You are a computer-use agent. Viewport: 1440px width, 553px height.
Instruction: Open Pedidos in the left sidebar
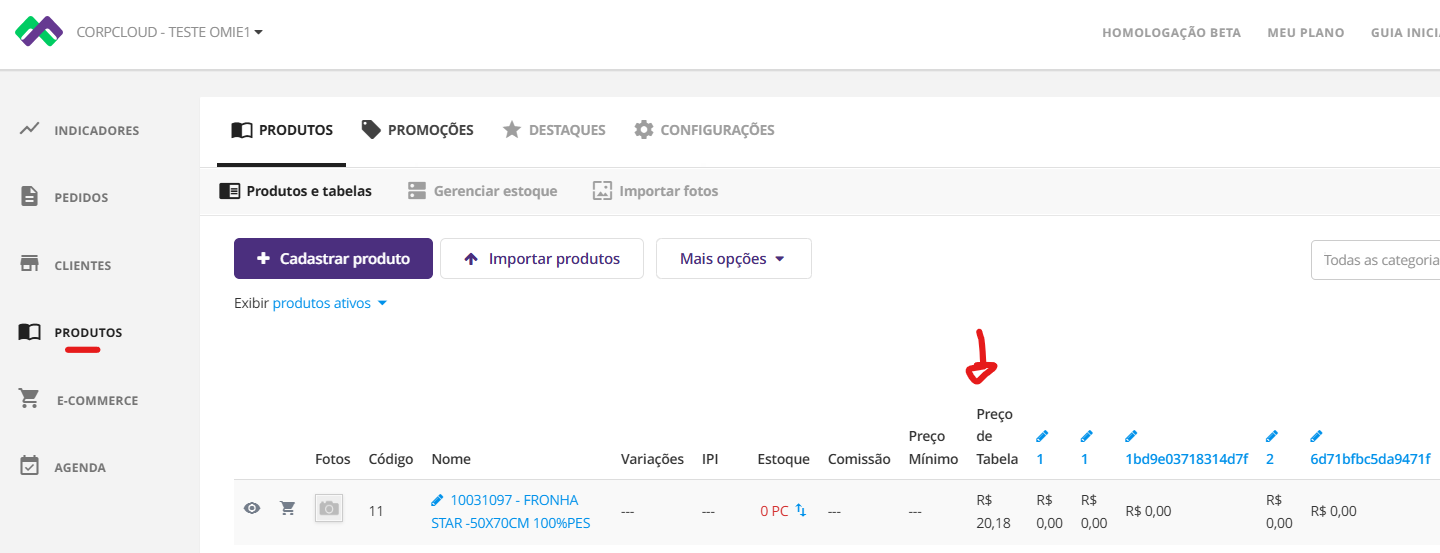[81, 197]
